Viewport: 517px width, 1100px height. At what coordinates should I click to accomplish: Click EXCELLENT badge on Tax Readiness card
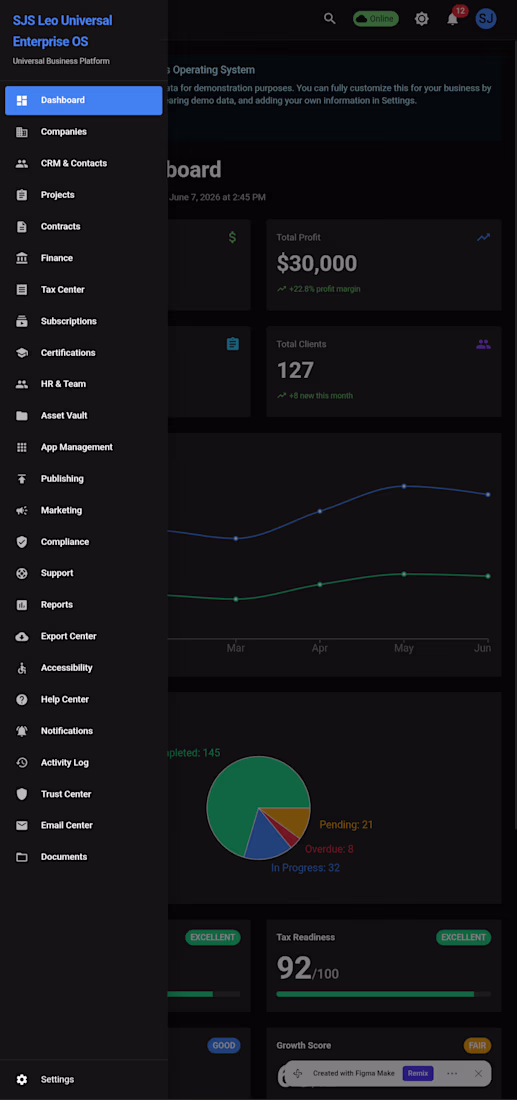tap(464, 937)
